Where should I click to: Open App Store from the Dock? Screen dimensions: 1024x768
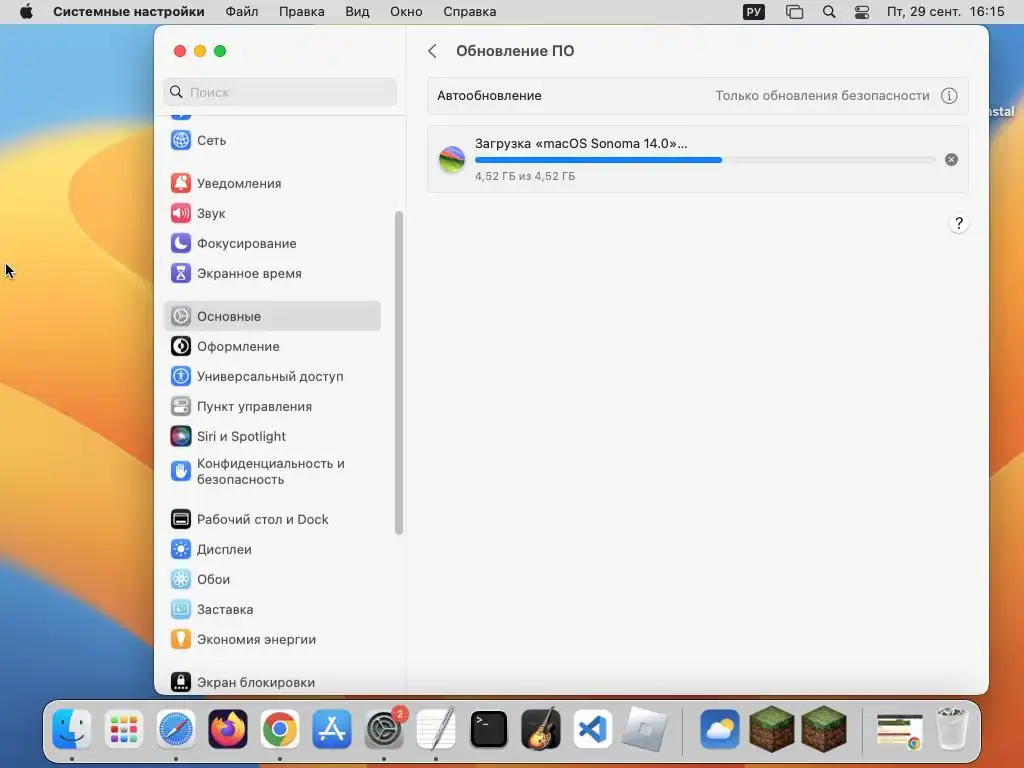coord(332,729)
